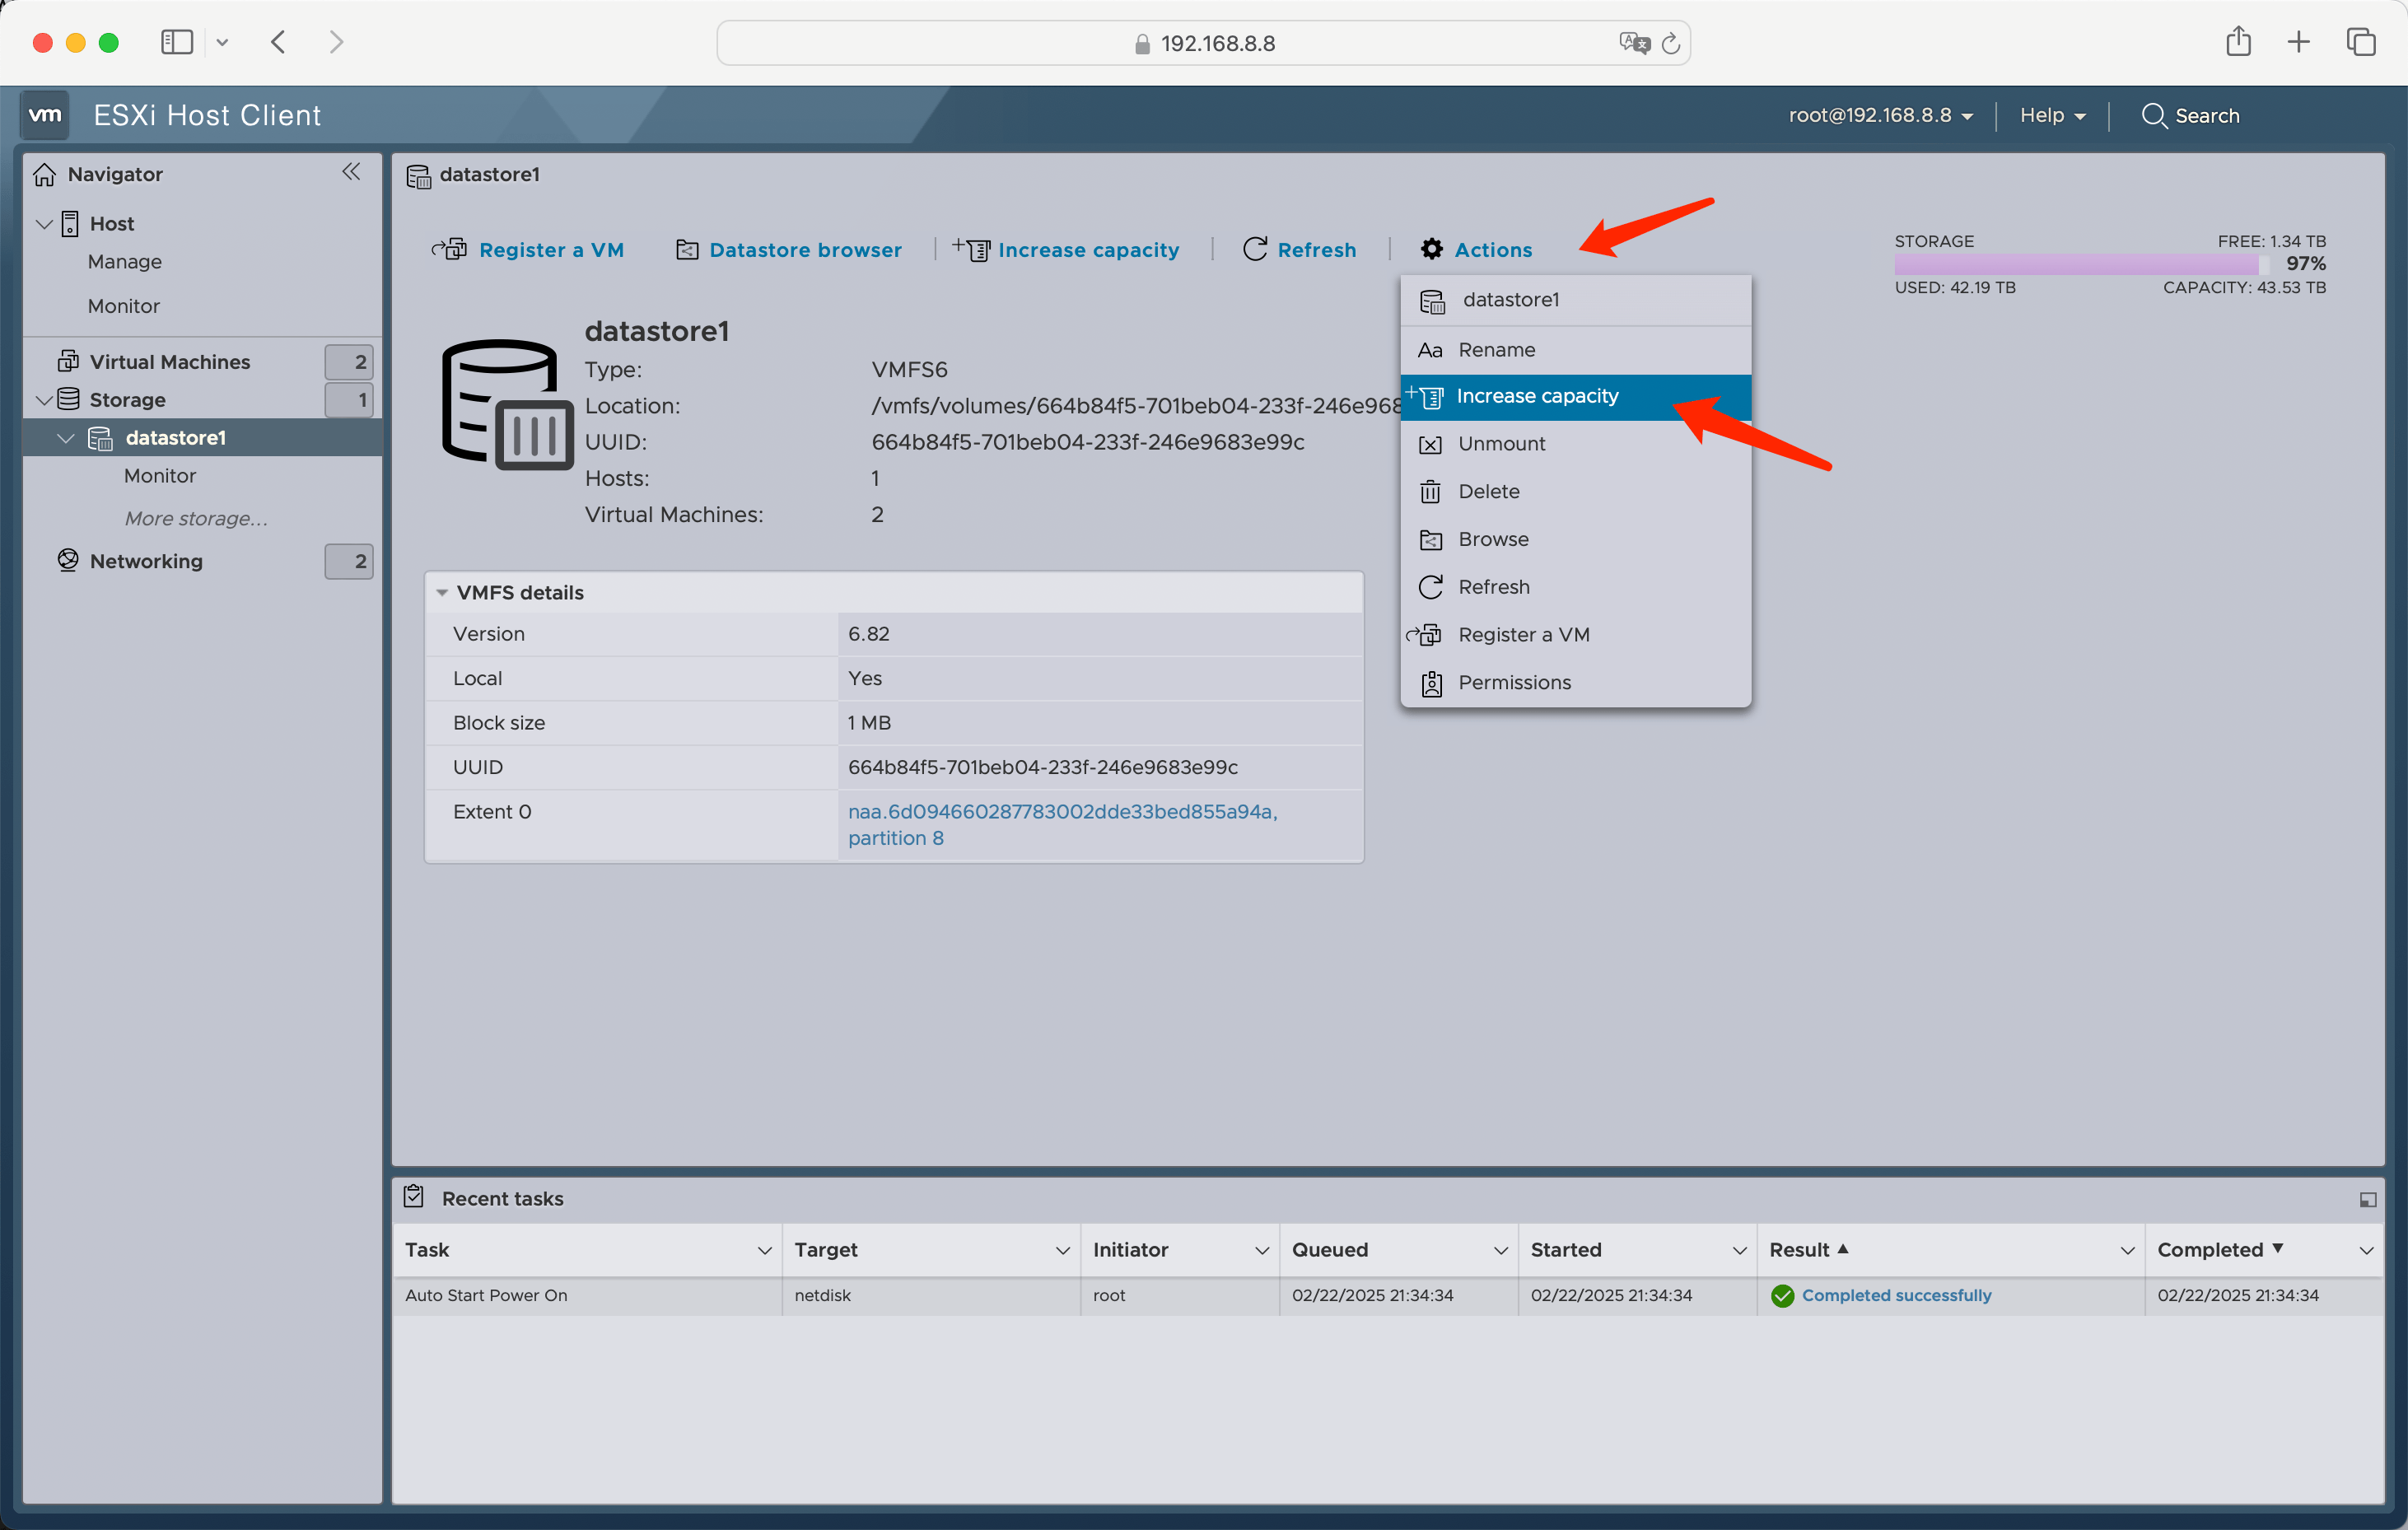Select Permissions in the Actions menu
The image size is (2408, 1530).
(x=1575, y=683)
